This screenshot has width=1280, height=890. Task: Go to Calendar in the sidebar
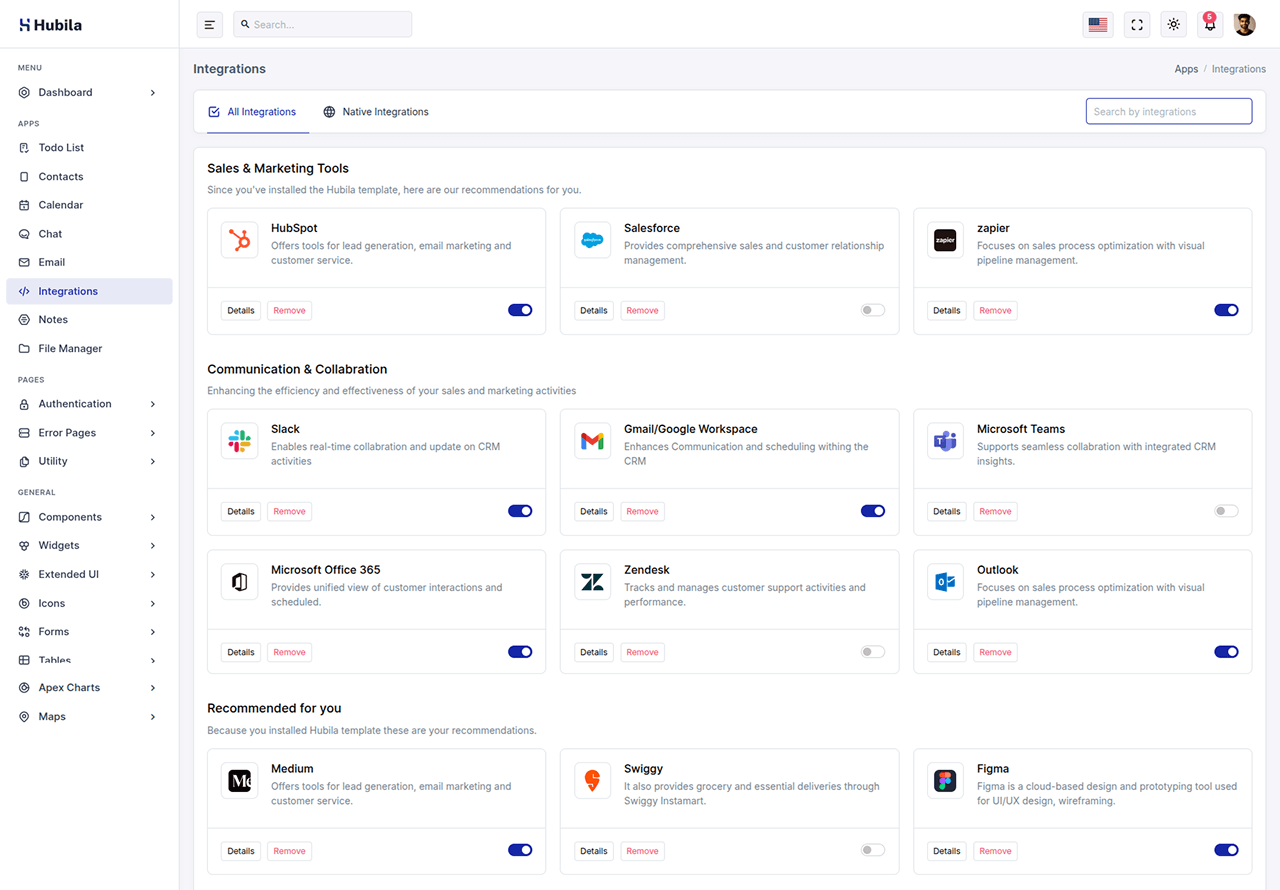click(x=89, y=205)
